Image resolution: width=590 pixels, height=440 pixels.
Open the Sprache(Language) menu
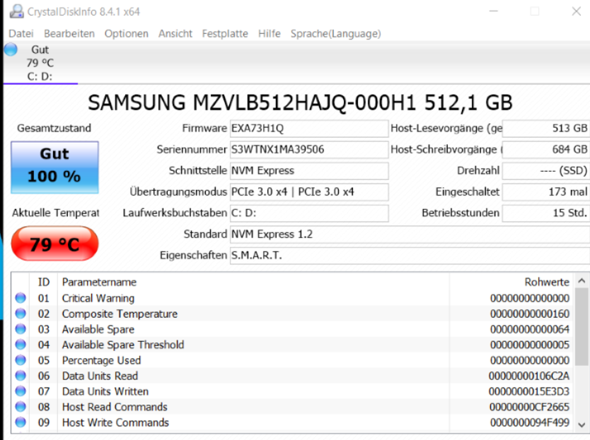pyautogui.click(x=336, y=33)
